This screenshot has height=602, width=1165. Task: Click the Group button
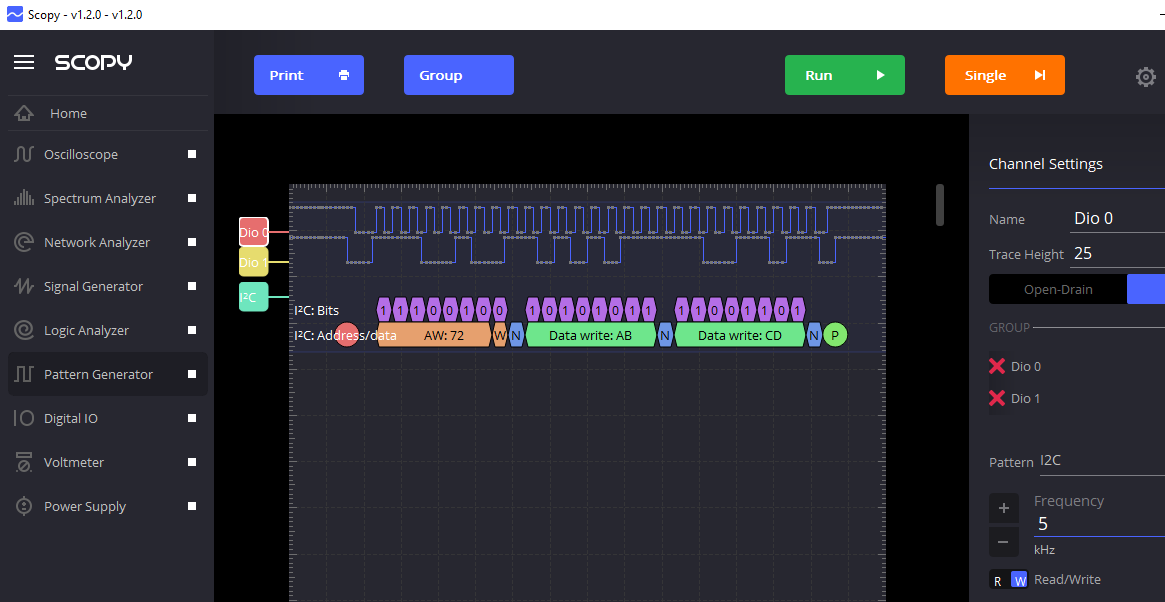pyautogui.click(x=458, y=75)
